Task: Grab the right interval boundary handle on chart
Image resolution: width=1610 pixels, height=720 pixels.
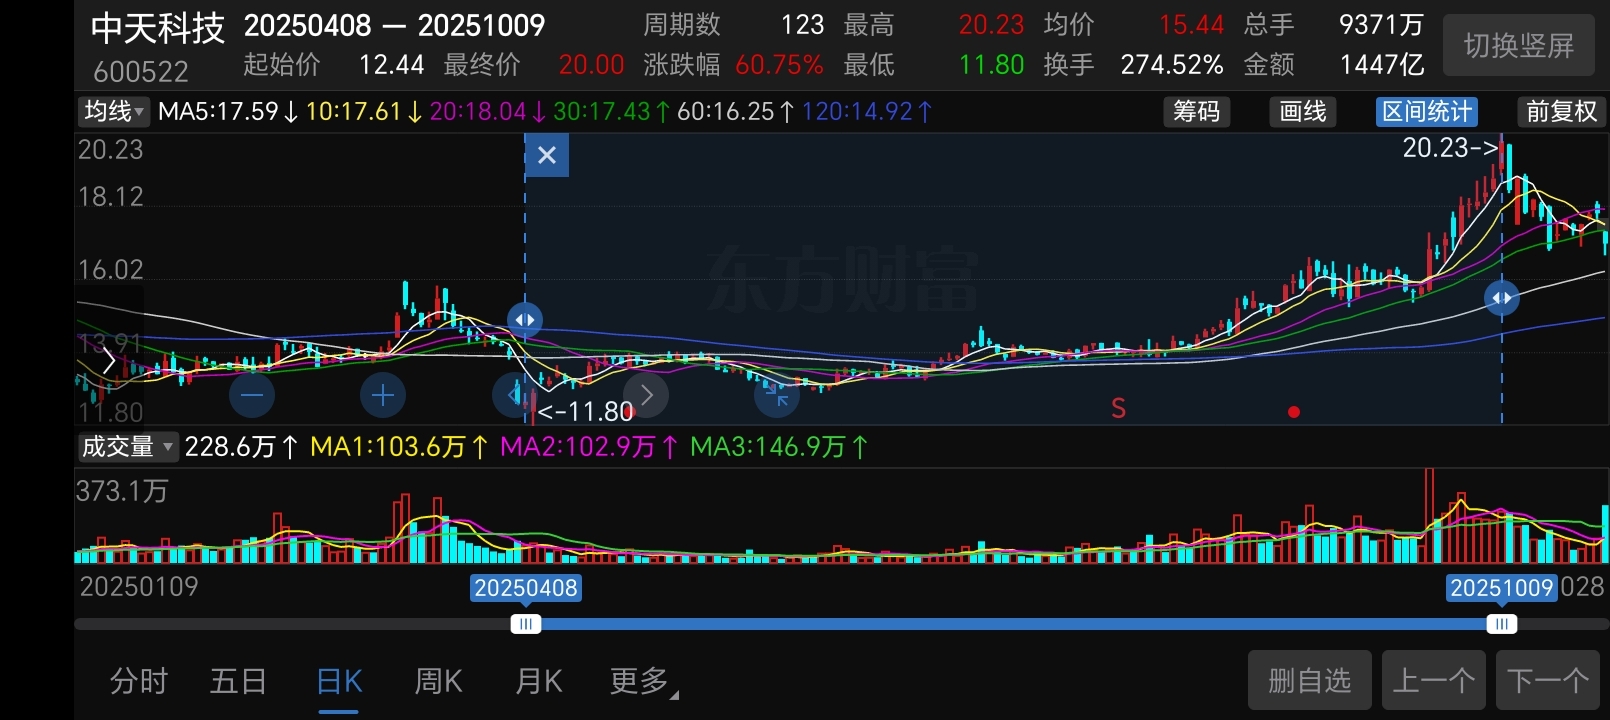Action: click(x=1501, y=298)
